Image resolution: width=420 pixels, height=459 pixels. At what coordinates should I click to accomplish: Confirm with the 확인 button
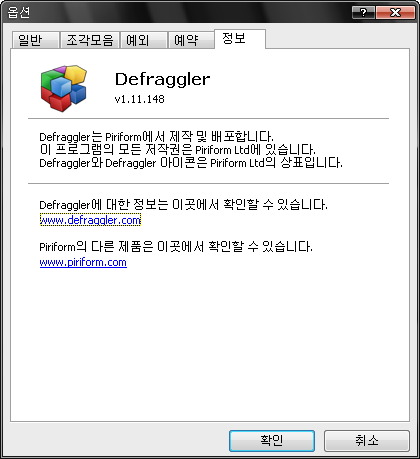click(x=272, y=441)
